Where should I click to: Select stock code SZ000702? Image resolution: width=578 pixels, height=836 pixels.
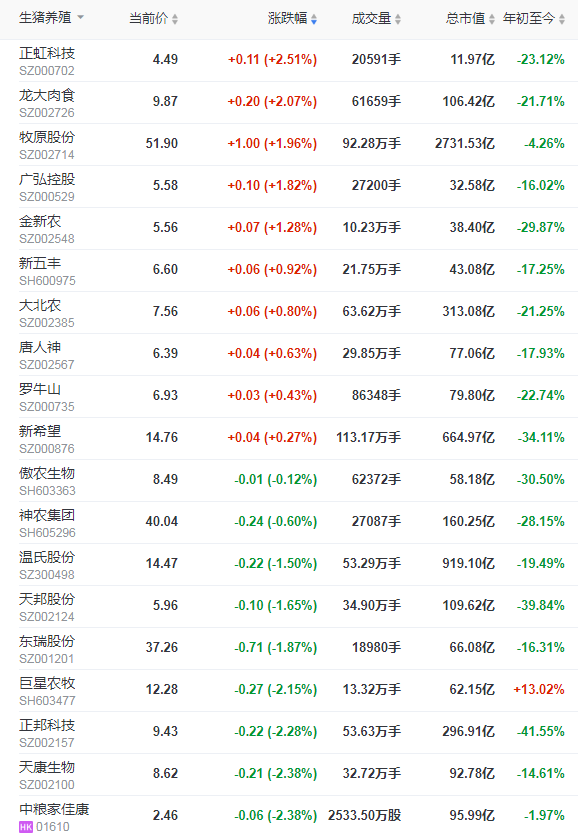[47, 71]
